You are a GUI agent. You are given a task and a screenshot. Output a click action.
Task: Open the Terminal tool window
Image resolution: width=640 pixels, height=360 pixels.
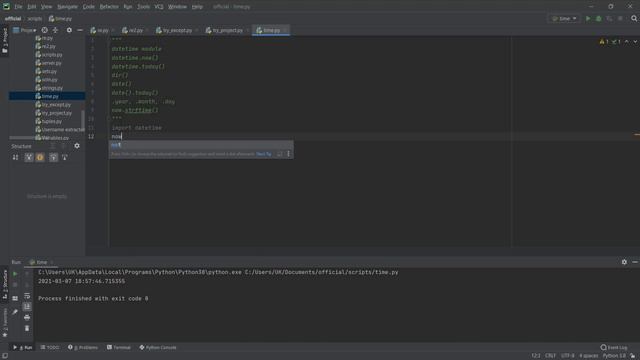click(119, 347)
